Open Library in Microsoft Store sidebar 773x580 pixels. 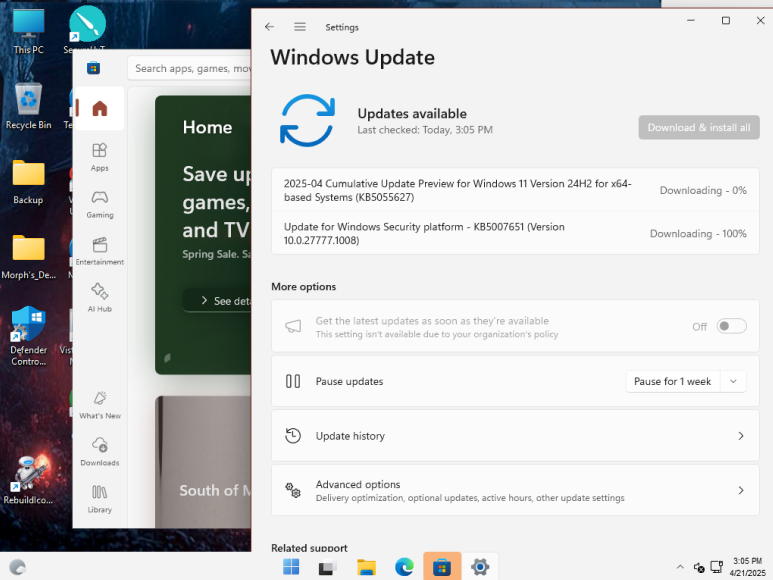pyautogui.click(x=100, y=499)
